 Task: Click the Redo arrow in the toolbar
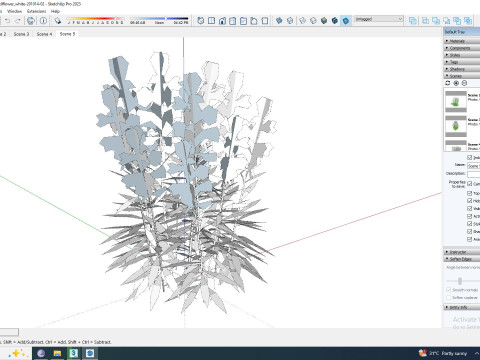(18, 21)
